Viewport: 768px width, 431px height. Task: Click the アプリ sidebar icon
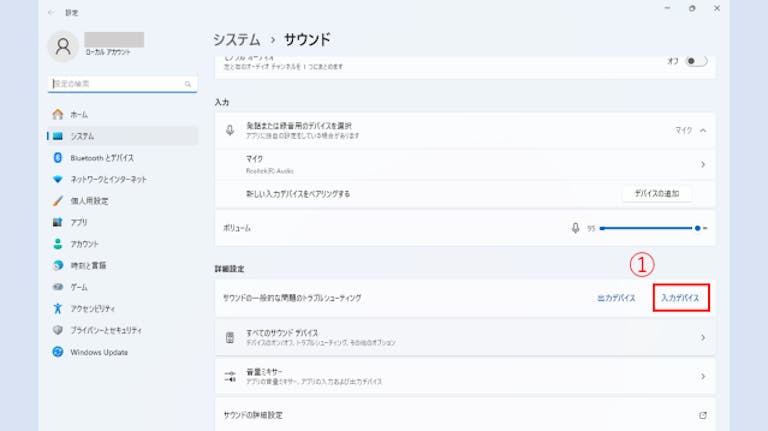[58, 222]
